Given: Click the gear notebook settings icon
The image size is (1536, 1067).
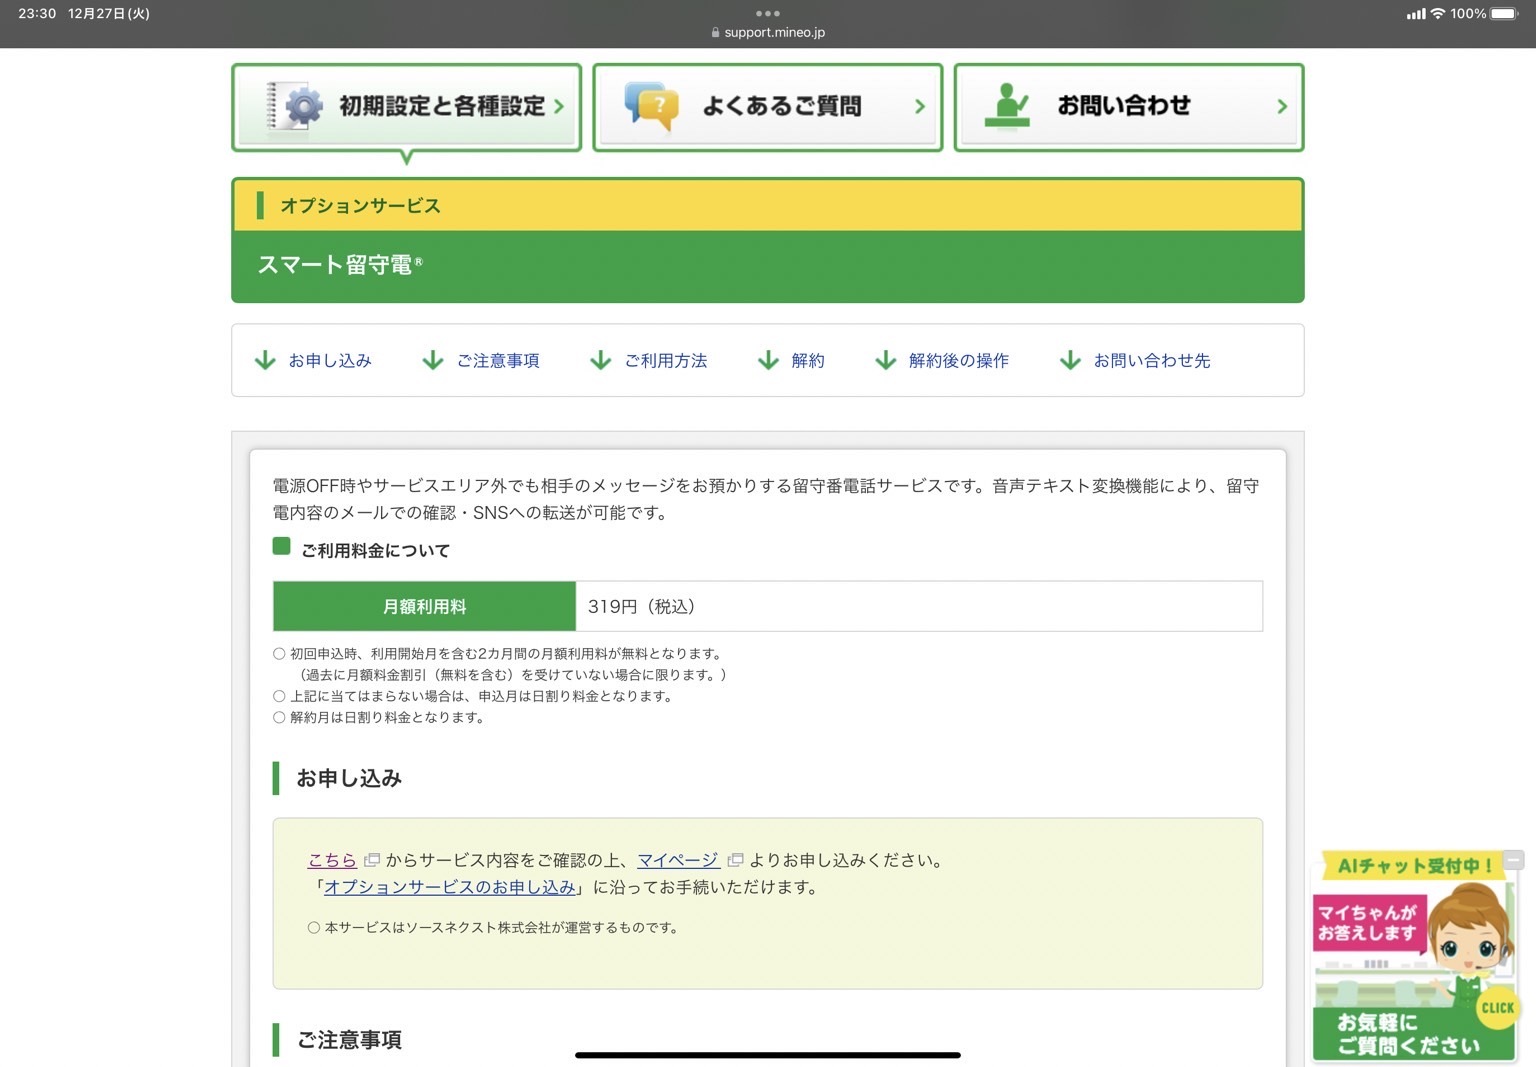Looking at the screenshot, I should coord(294,106).
